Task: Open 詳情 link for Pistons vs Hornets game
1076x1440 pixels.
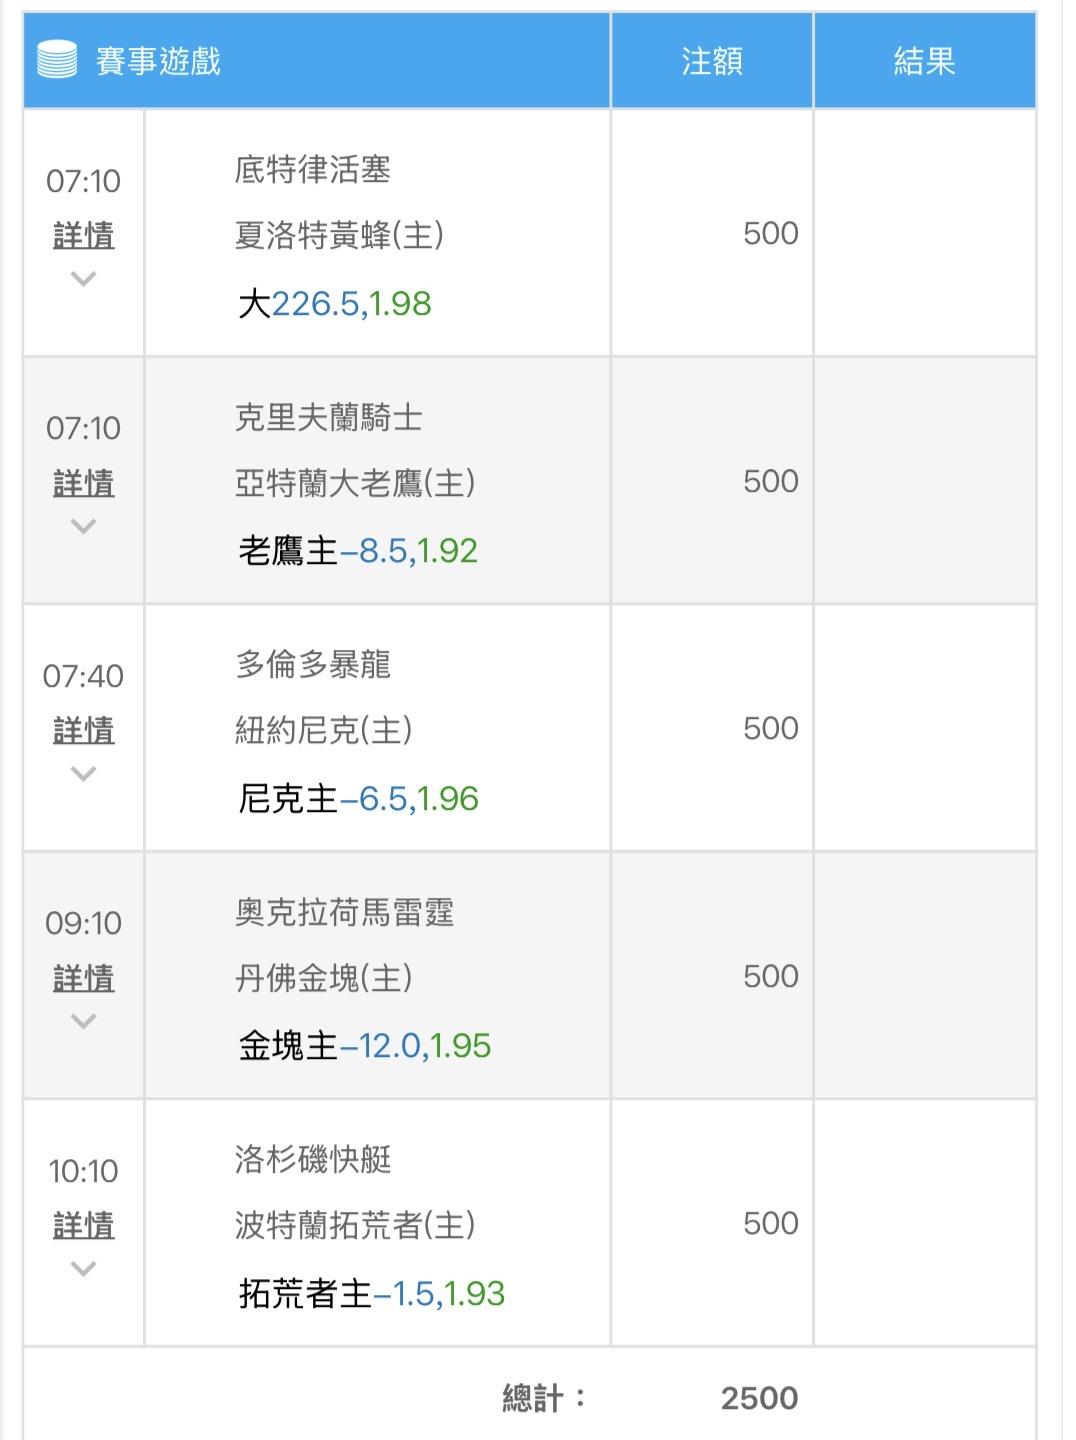Action: click(84, 235)
